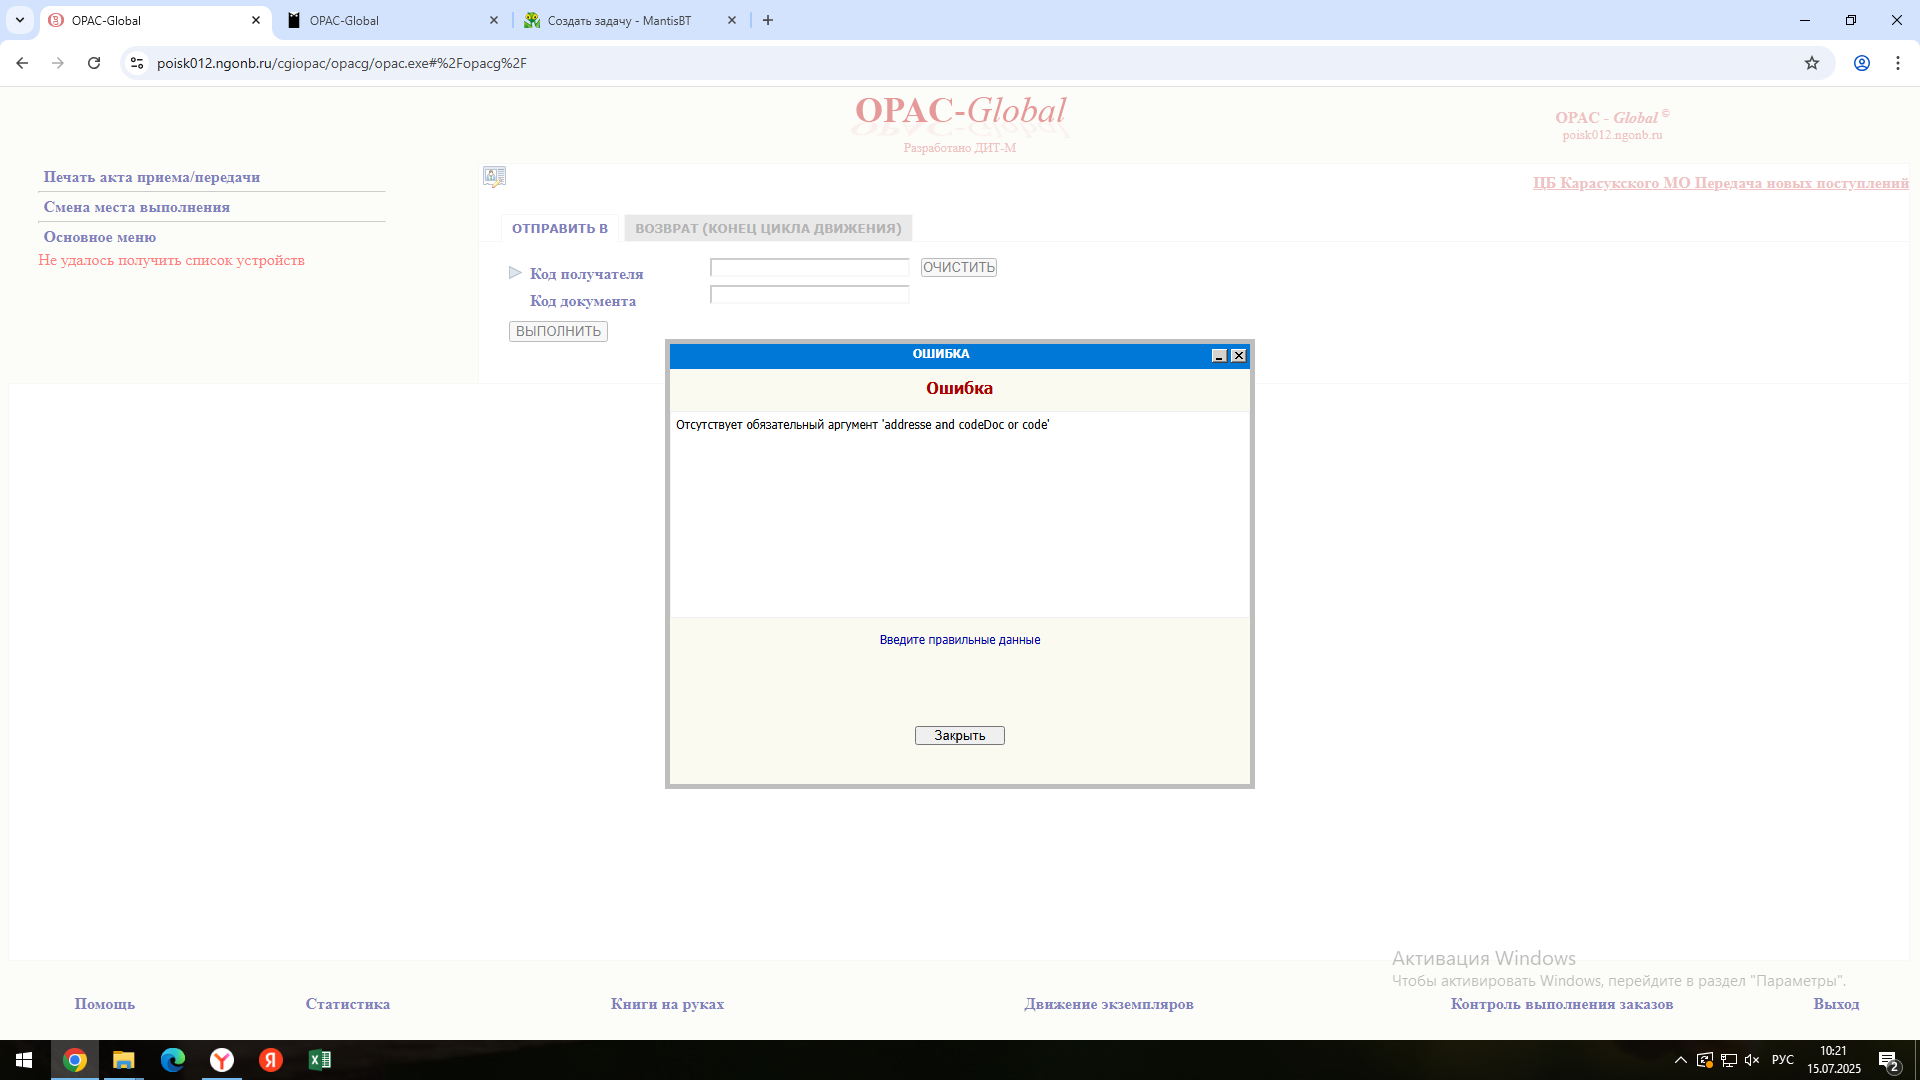The height and width of the screenshot is (1080, 1920).
Task: Toggle the volume mute tray icon
Action: click(x=1752, y=1060)
